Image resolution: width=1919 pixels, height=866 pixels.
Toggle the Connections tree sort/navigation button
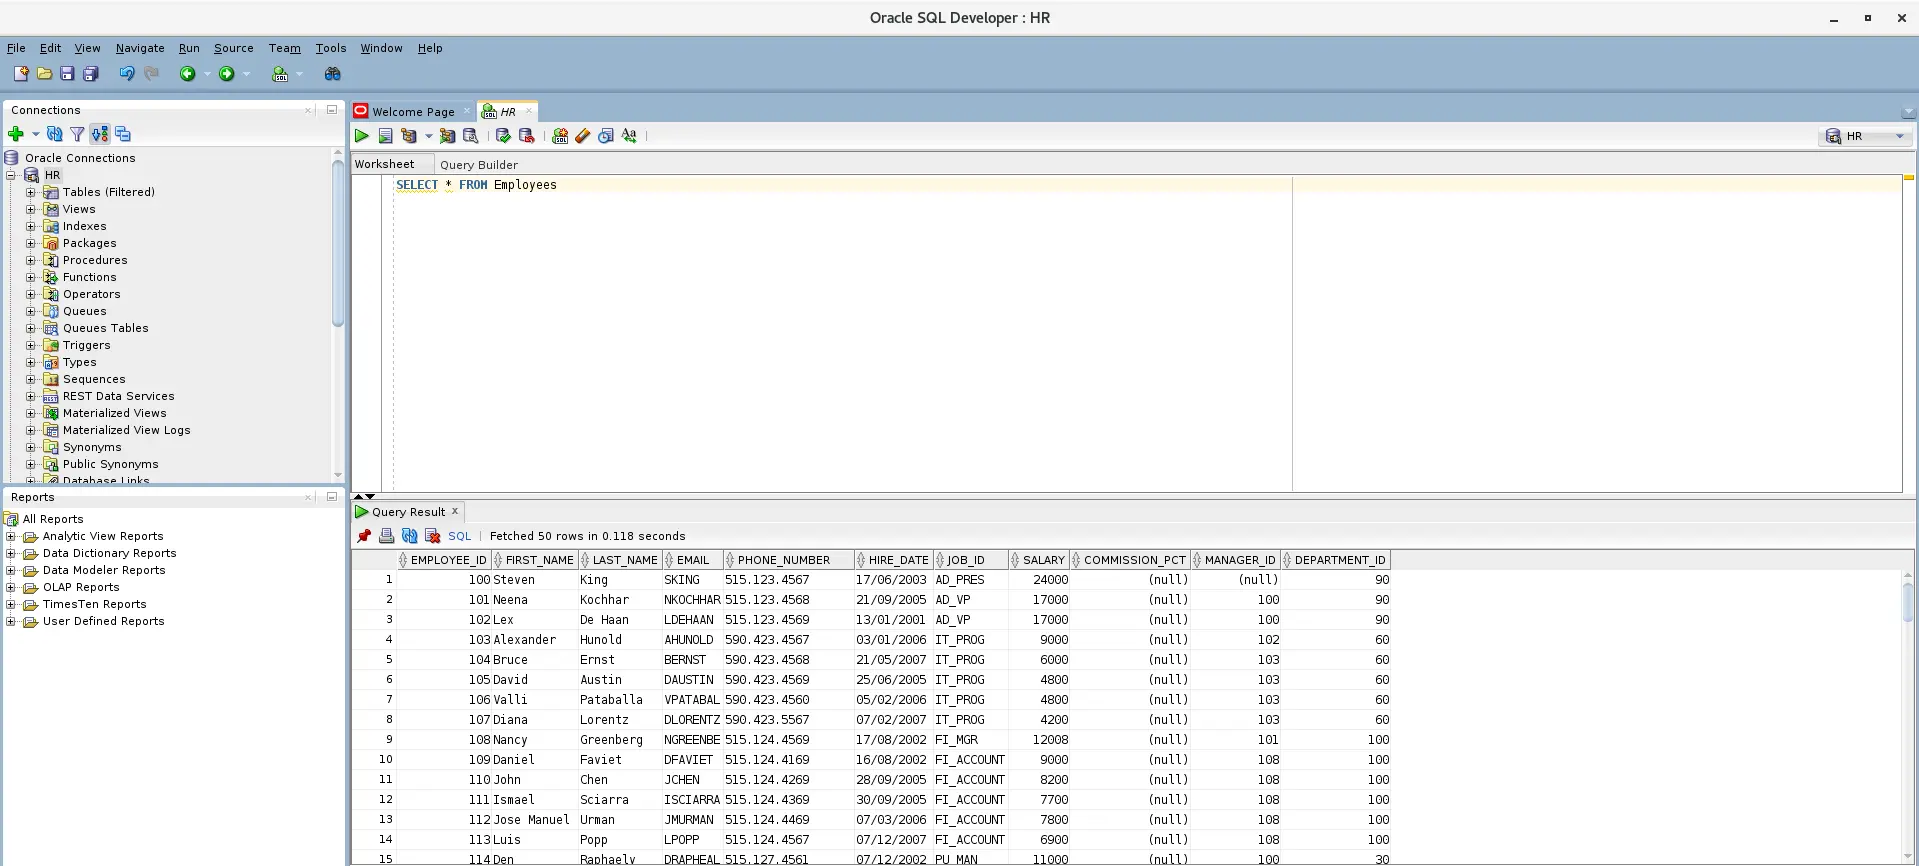tap(100, 134)
